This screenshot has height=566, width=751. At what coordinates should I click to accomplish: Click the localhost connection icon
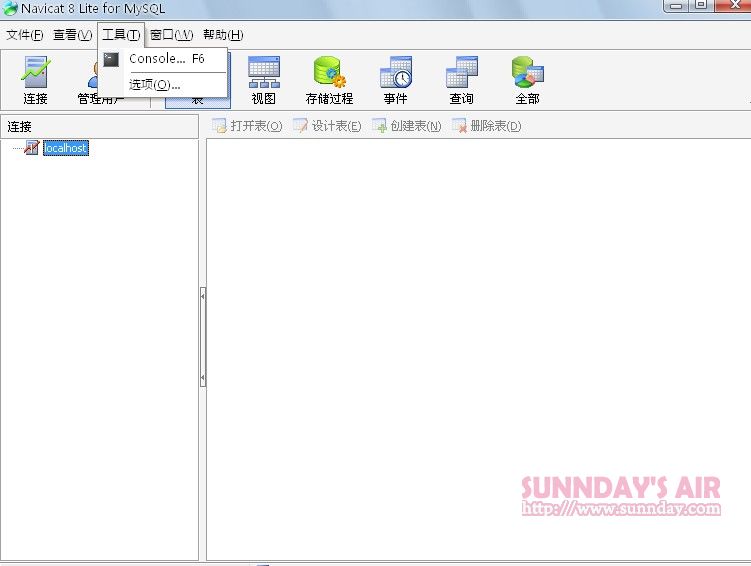coord(32,147)
